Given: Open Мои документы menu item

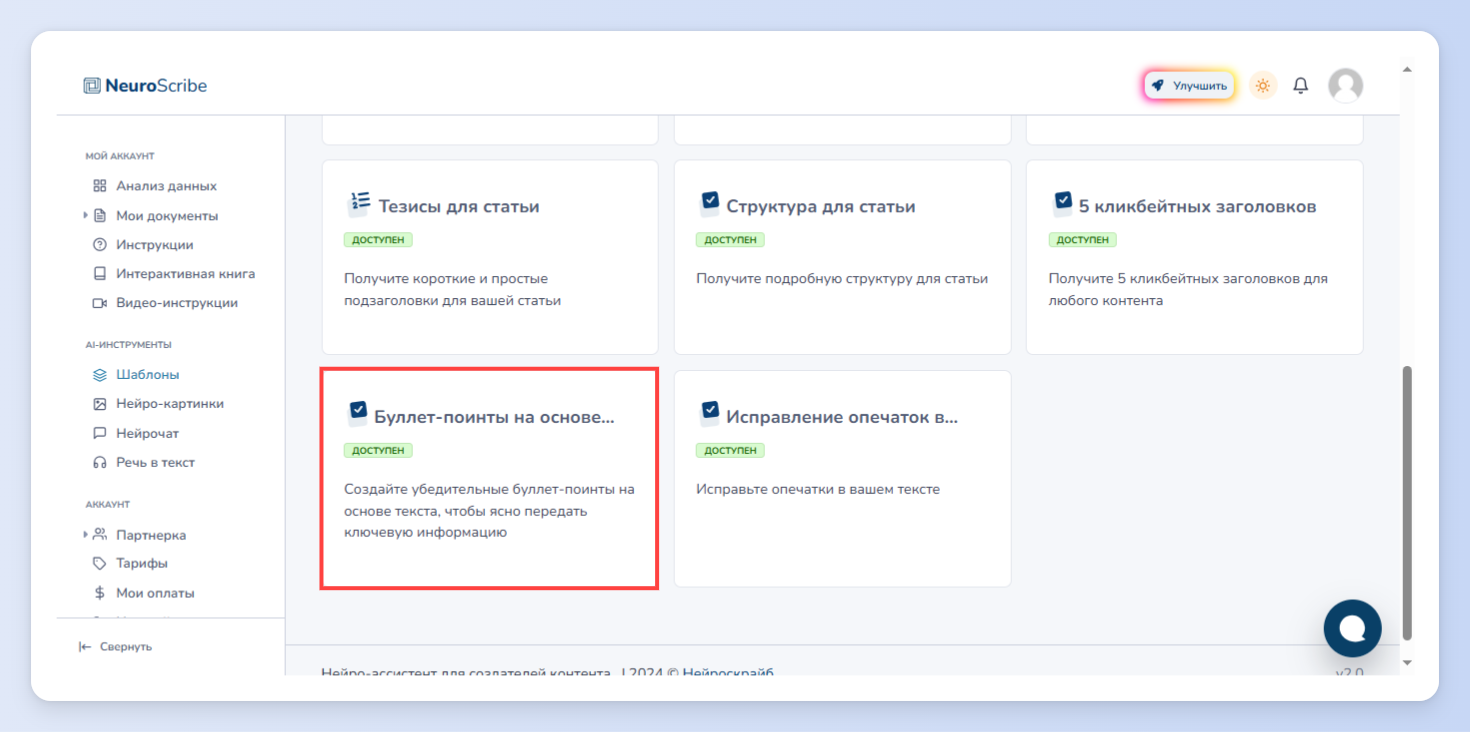Looking at the screenshot, I should tap(167, 216).
